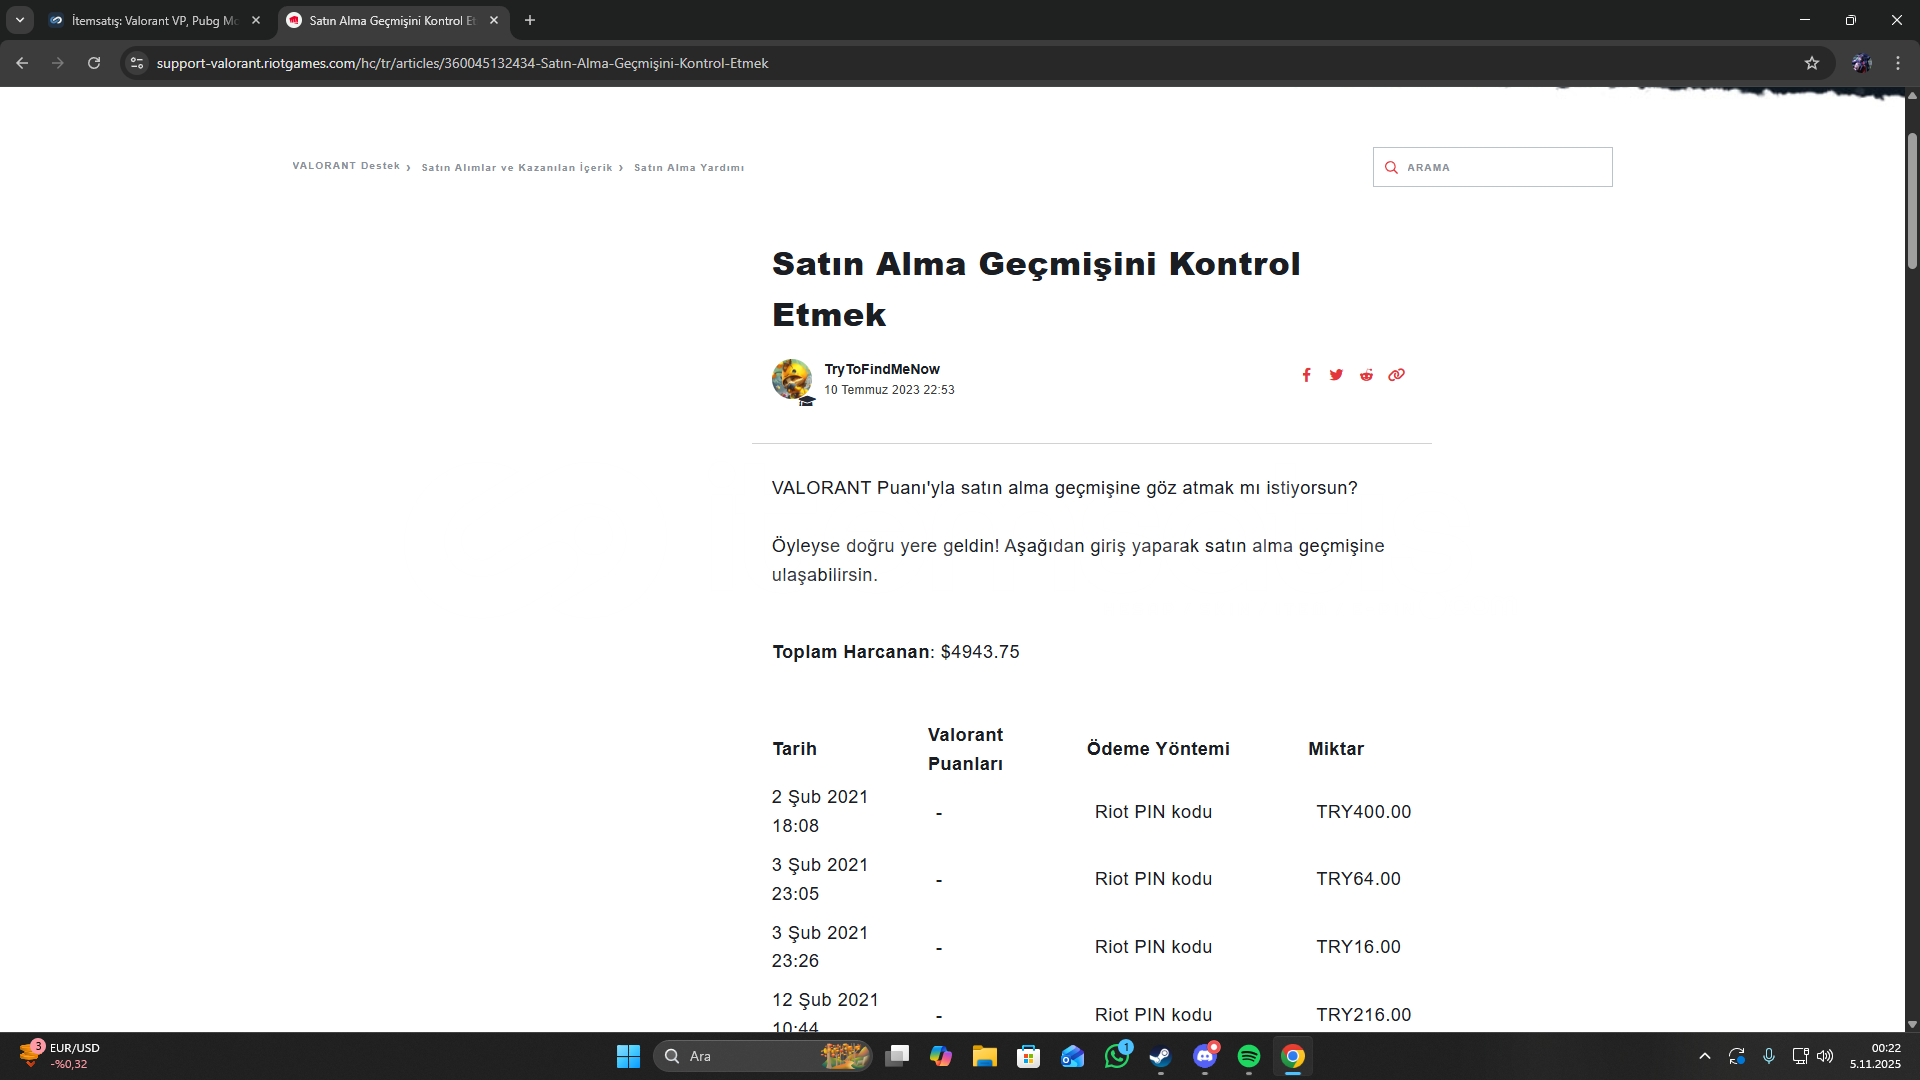Open Chrome profile avatar
This screenshot has height=1080, width=1920.
point(1861,63)
